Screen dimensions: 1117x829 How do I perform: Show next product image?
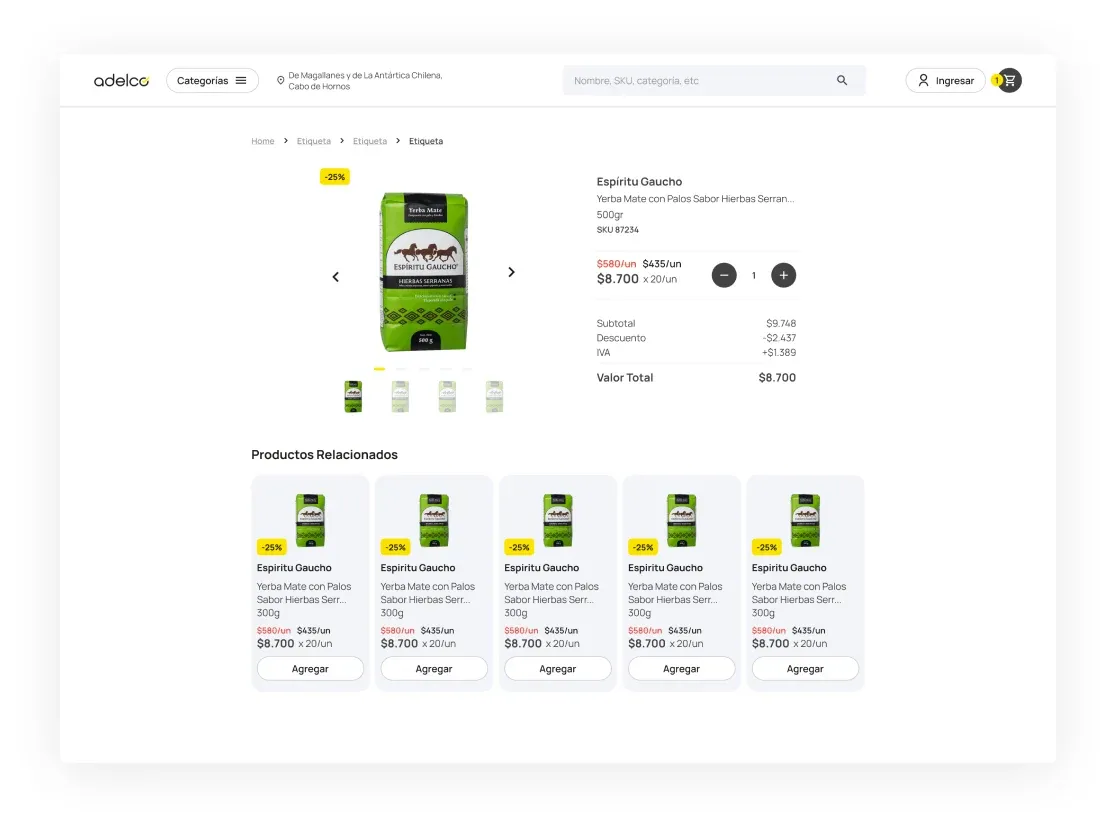coord(511,272)
